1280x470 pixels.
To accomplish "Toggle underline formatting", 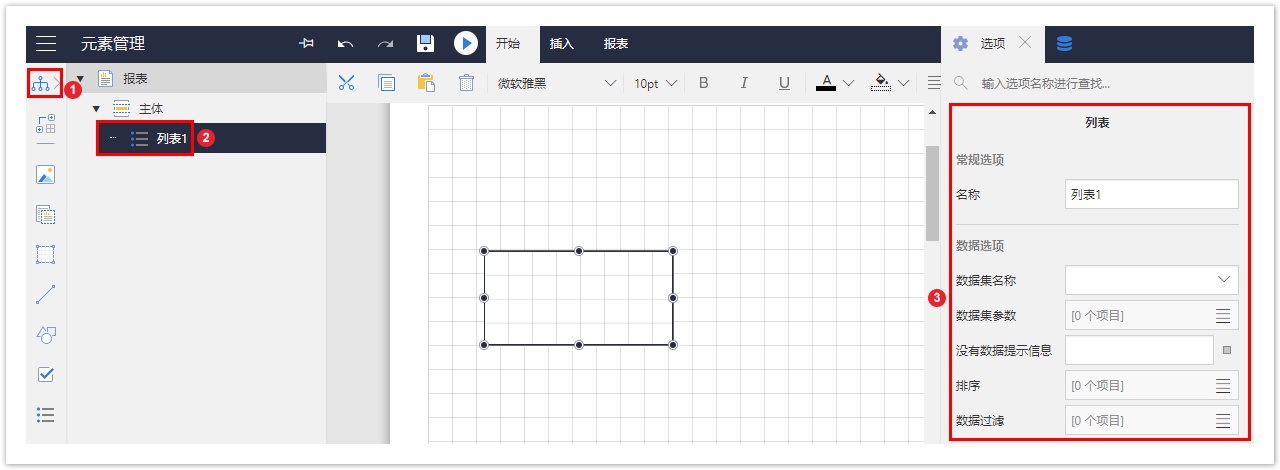I will click(784, 83).
